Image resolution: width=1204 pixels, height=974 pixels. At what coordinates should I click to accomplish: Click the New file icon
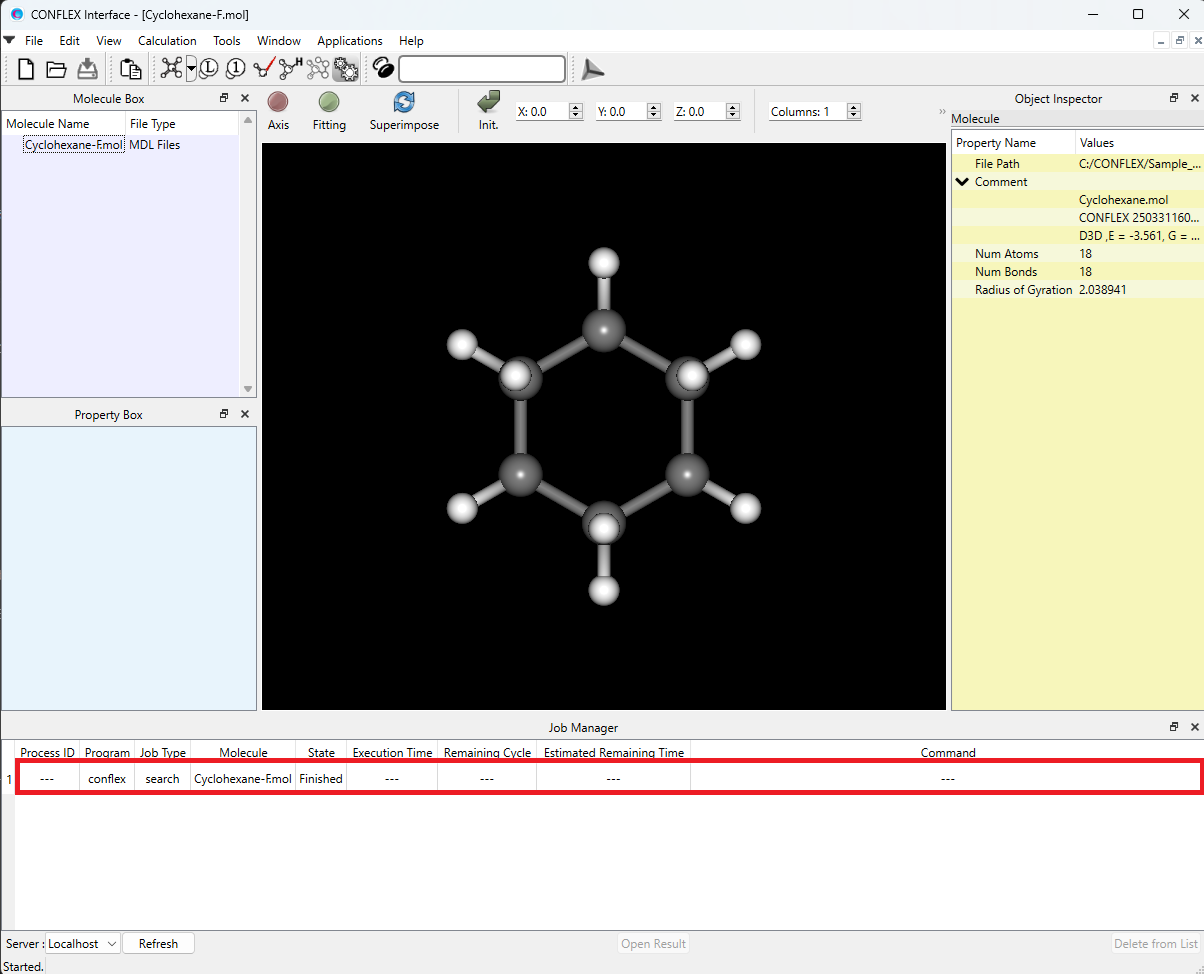coord(26,69)
